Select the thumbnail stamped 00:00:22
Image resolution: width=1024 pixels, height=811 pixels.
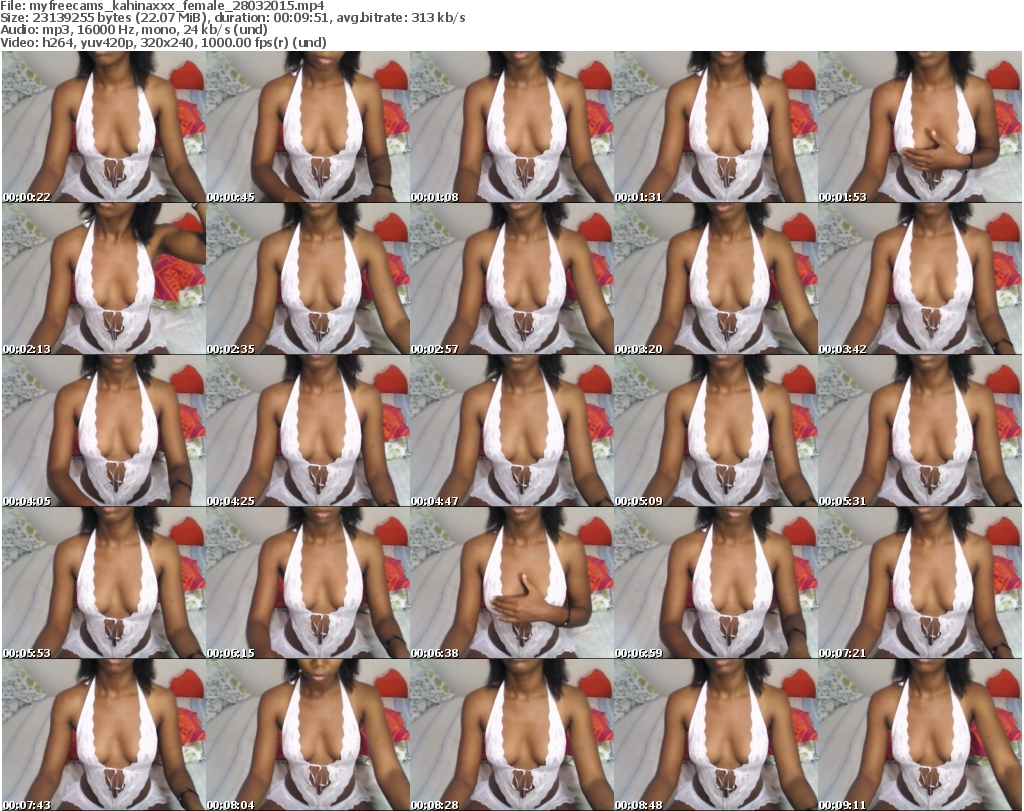pos(104,127)
